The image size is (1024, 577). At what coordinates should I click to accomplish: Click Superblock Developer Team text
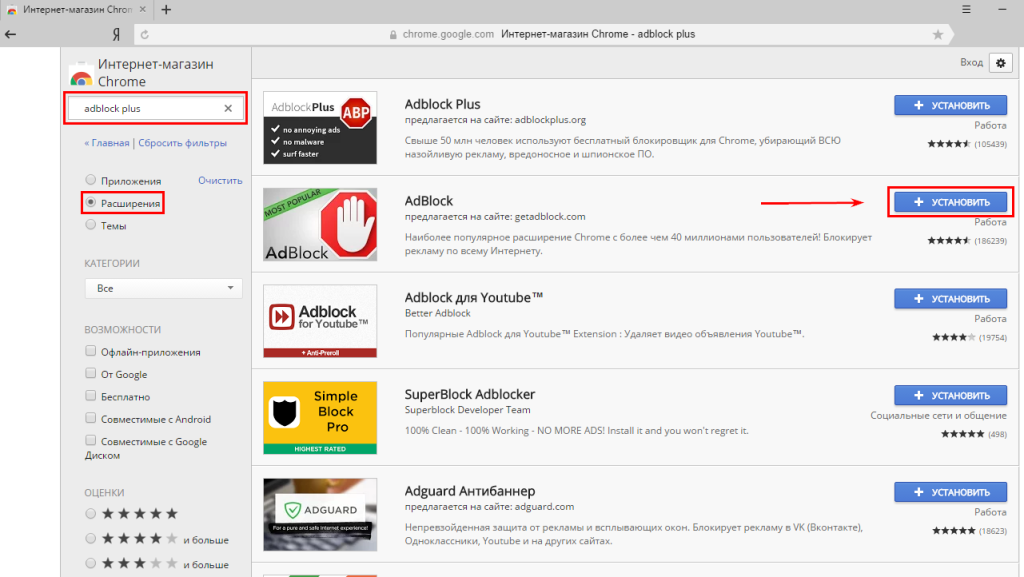[x=468, y=410]
